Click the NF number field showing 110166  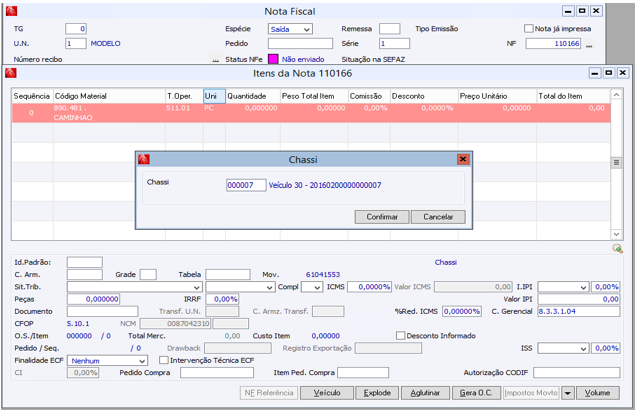tap(553, 43)
